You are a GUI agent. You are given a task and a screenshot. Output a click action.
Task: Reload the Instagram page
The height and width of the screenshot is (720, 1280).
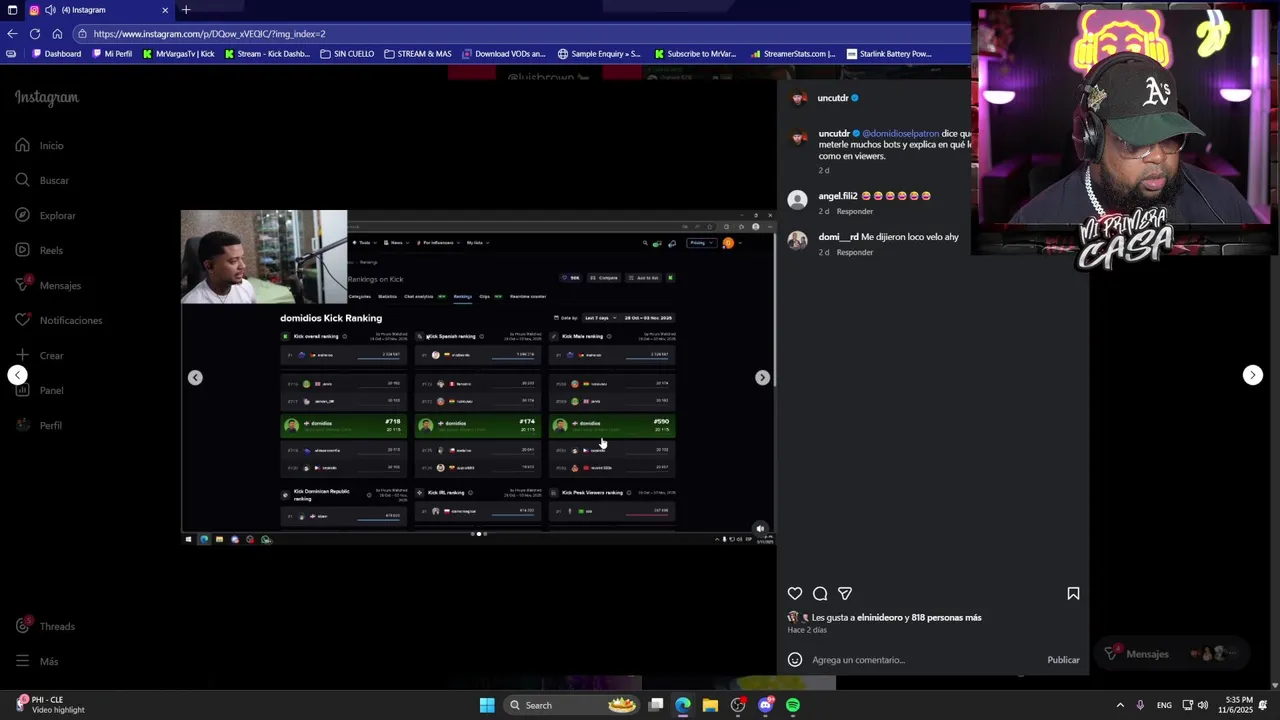click(35, 34)
